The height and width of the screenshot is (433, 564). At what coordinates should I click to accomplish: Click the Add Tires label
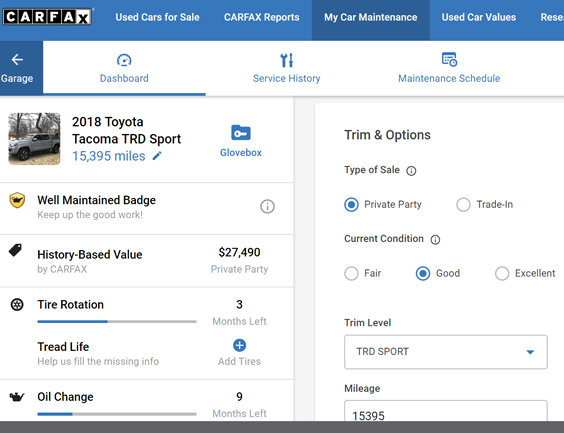point(239,361)
